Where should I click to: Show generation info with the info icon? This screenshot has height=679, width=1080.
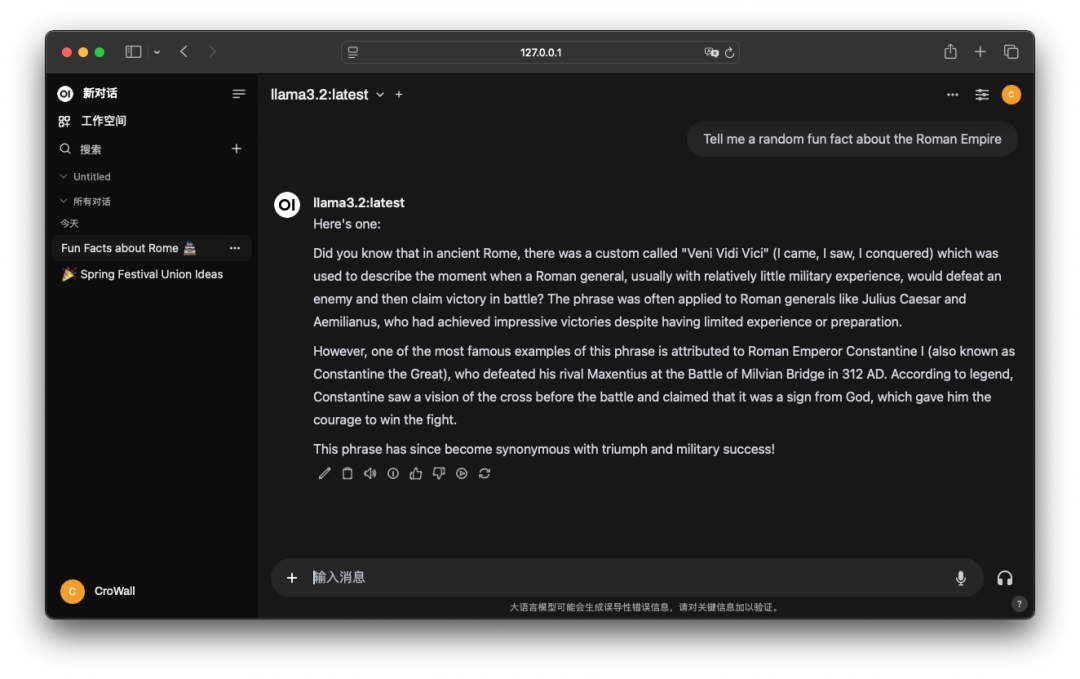pos(393,473)
